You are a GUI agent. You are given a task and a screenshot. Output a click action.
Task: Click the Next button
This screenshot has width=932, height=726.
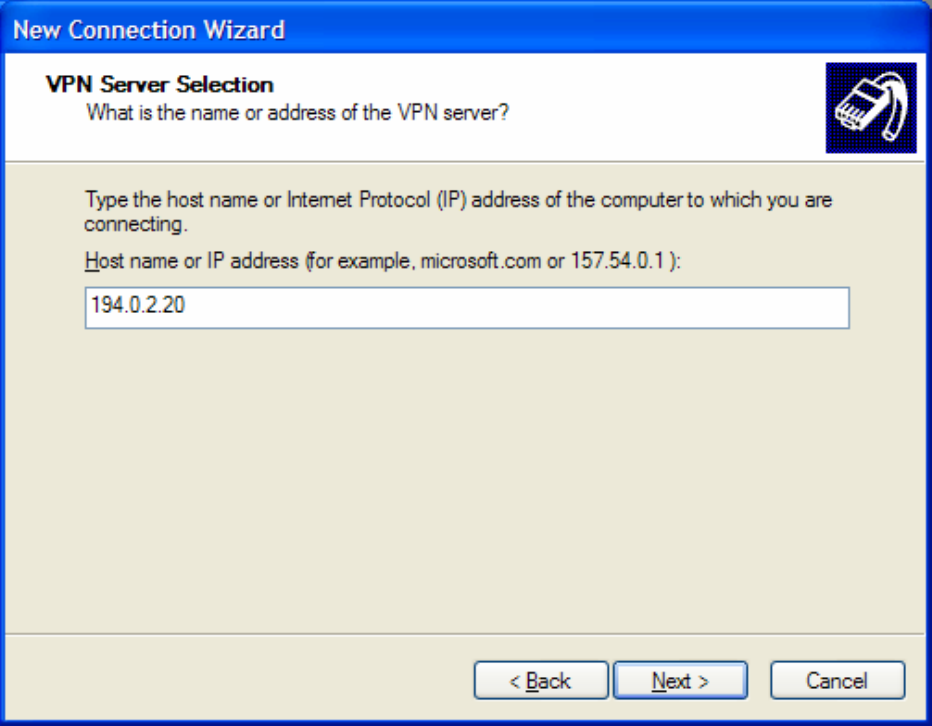pos(680,681)
